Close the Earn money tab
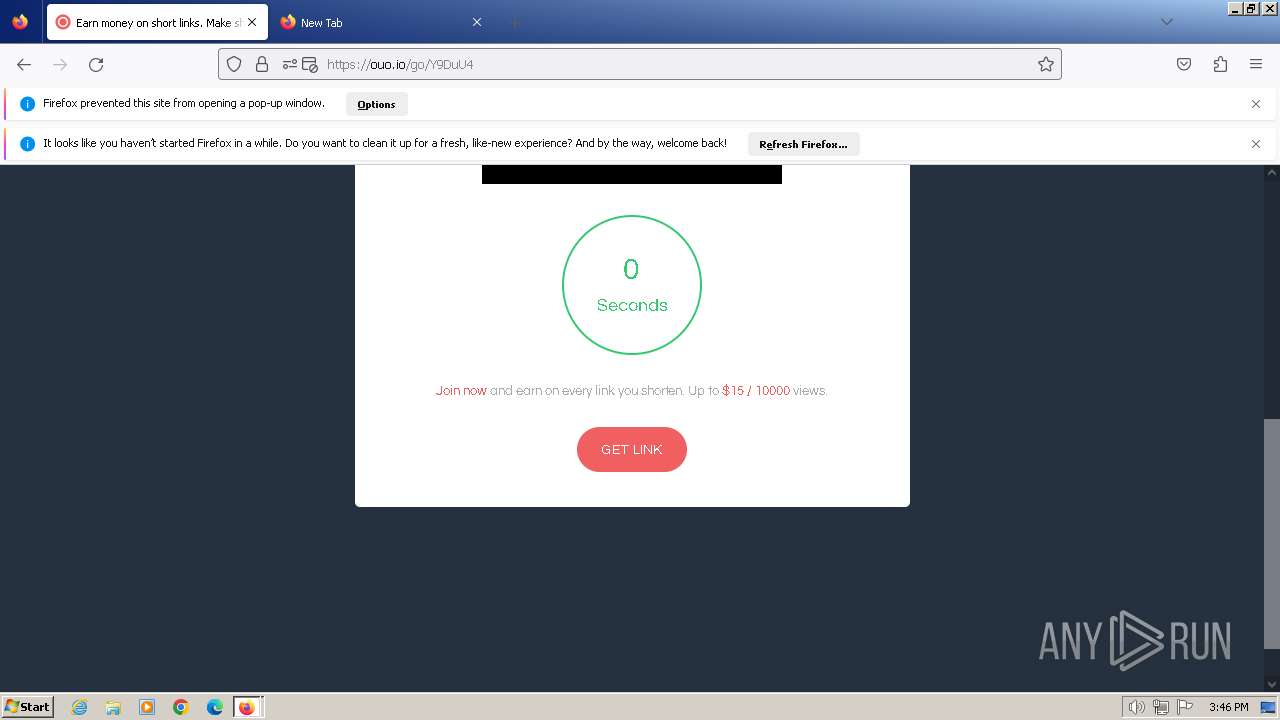Screen dimensions: 1280x720 252,22
